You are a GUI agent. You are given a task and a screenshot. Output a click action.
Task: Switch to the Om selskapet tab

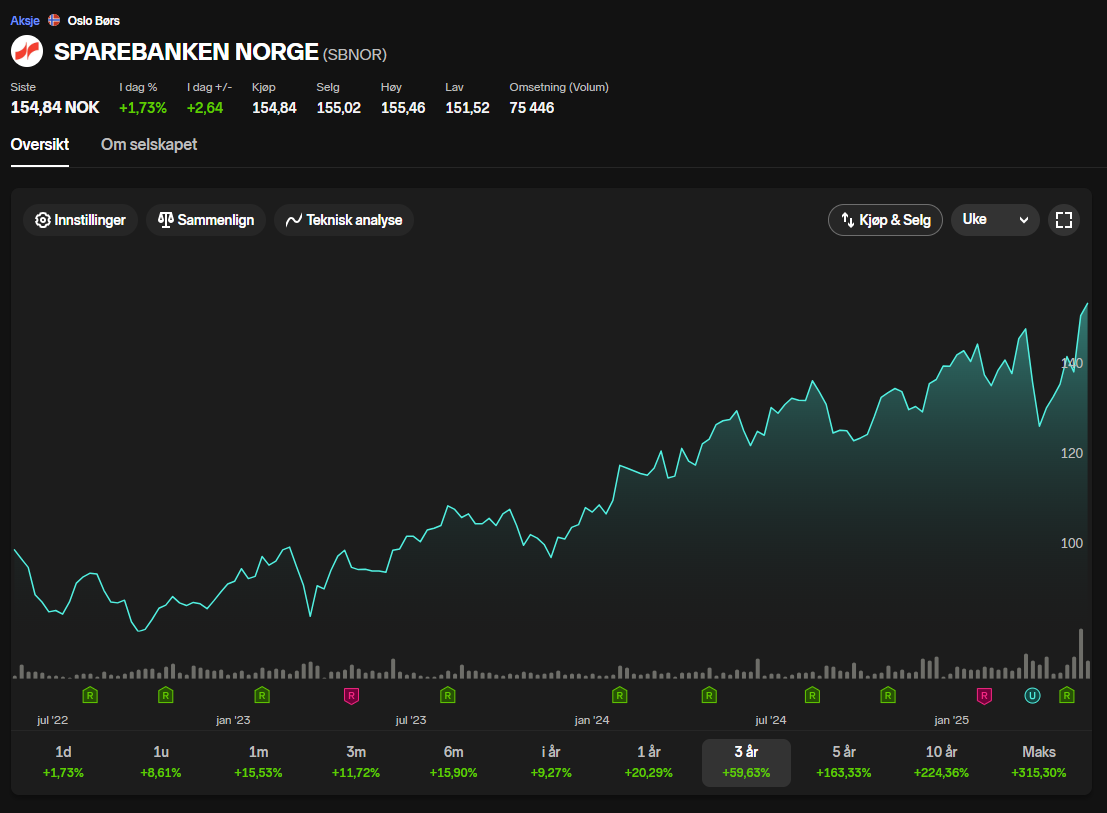pos(149,145)
